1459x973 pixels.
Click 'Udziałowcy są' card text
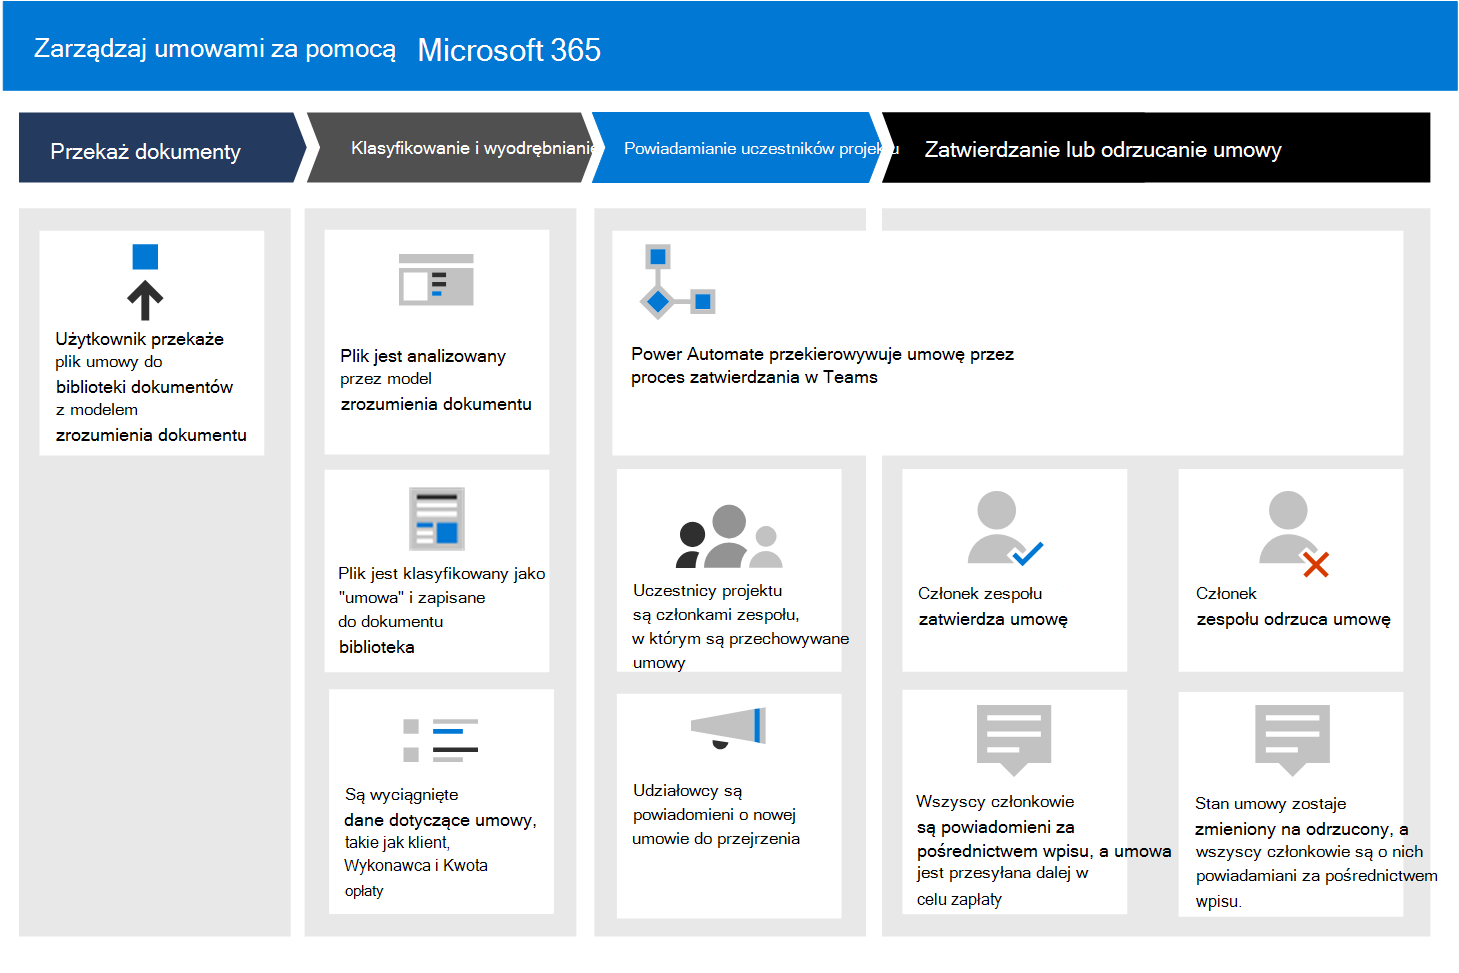pyautogui.click(x=687, y=791)
